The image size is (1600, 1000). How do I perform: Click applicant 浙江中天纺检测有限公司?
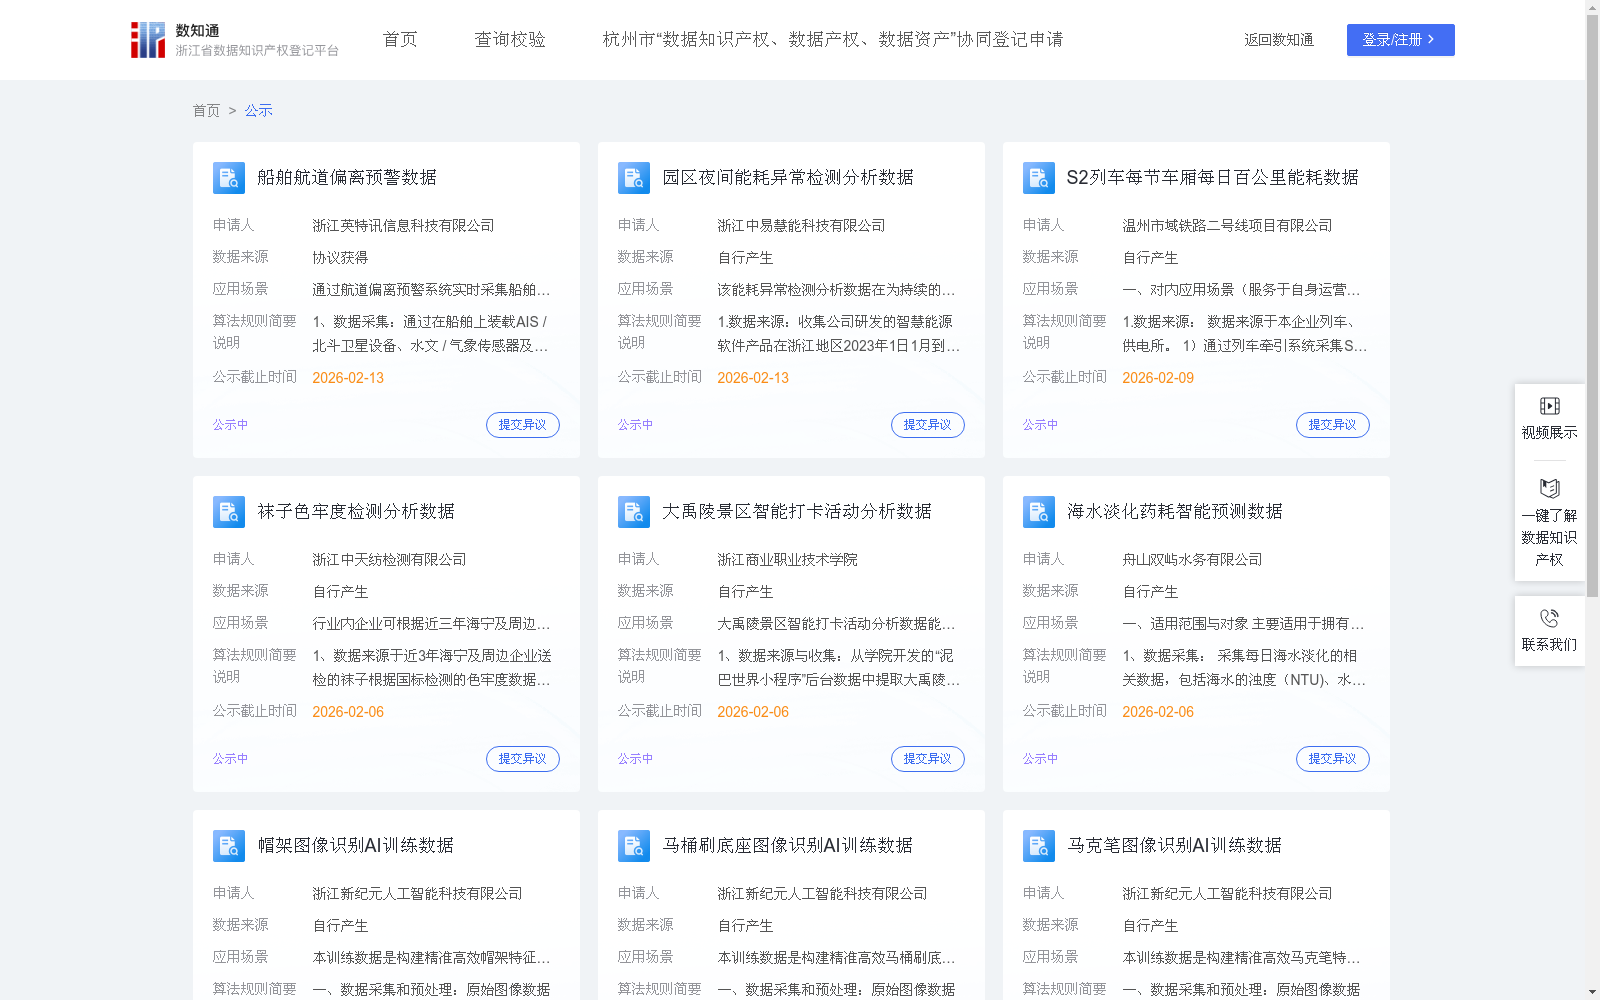[x=389, y=560]
